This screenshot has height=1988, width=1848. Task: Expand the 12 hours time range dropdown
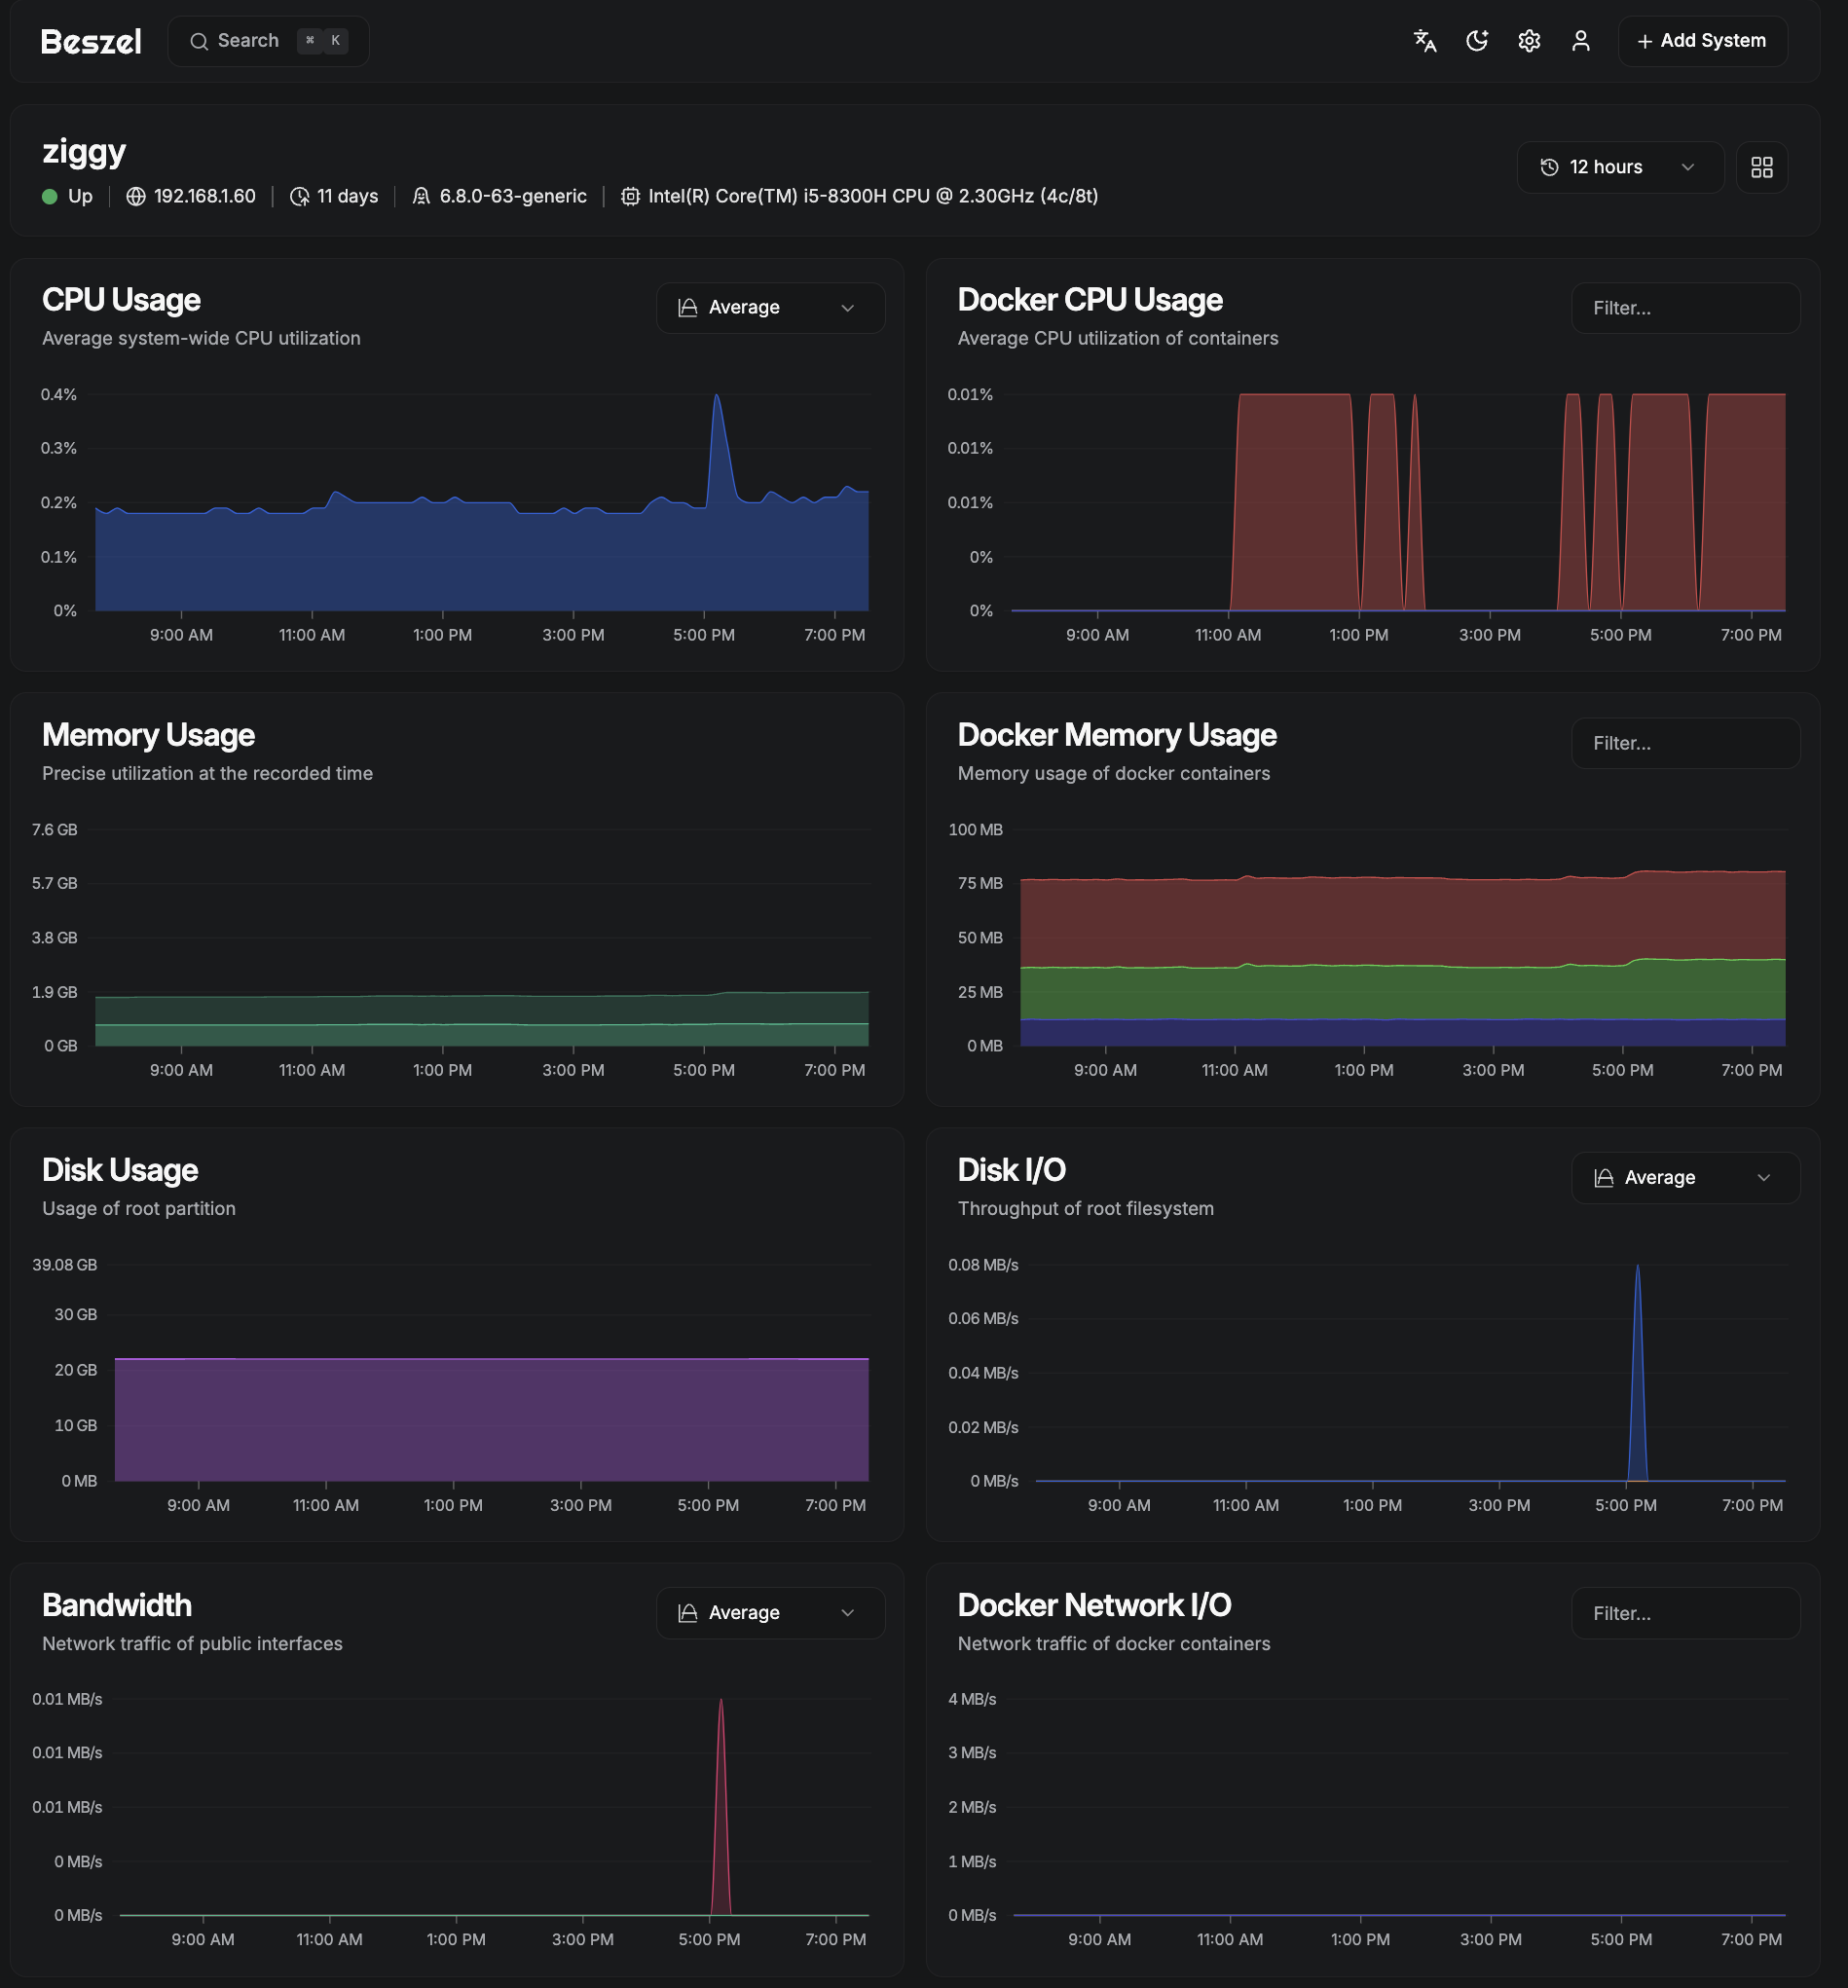point(1618,167)
